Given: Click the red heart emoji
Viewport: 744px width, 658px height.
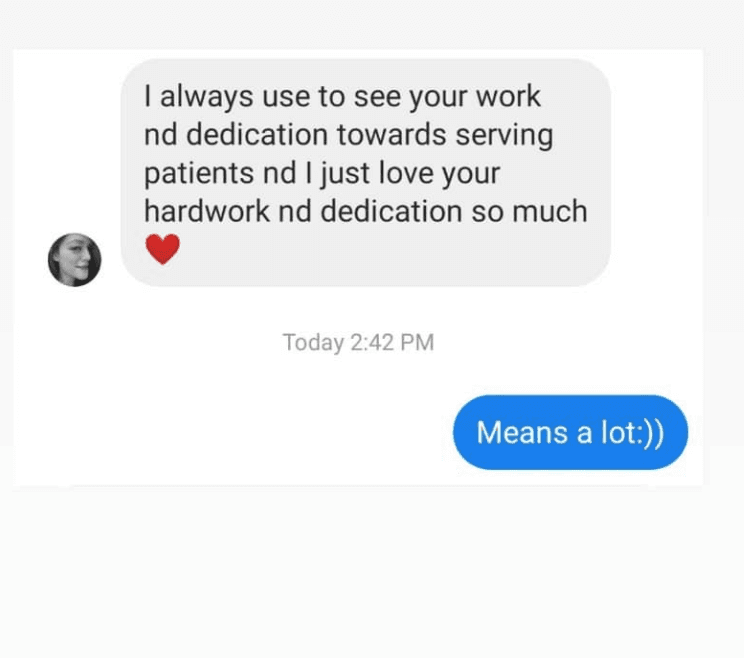Looking at the screenshot, I should (x=163, y=249).
